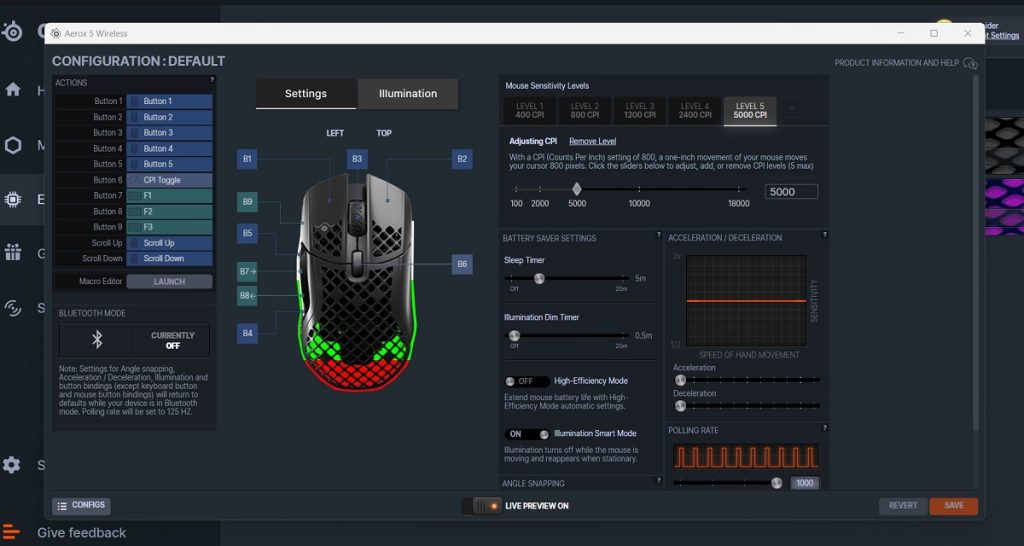The width and height of the screenshot is (1024, 546).
Task: Click the Sleep Timer slider handle
Action: (539, 278)
